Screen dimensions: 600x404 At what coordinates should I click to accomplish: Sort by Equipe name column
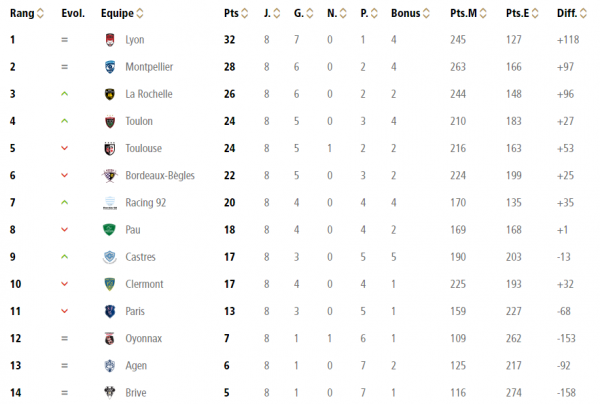pyautogui.click(x=140, y=13)
